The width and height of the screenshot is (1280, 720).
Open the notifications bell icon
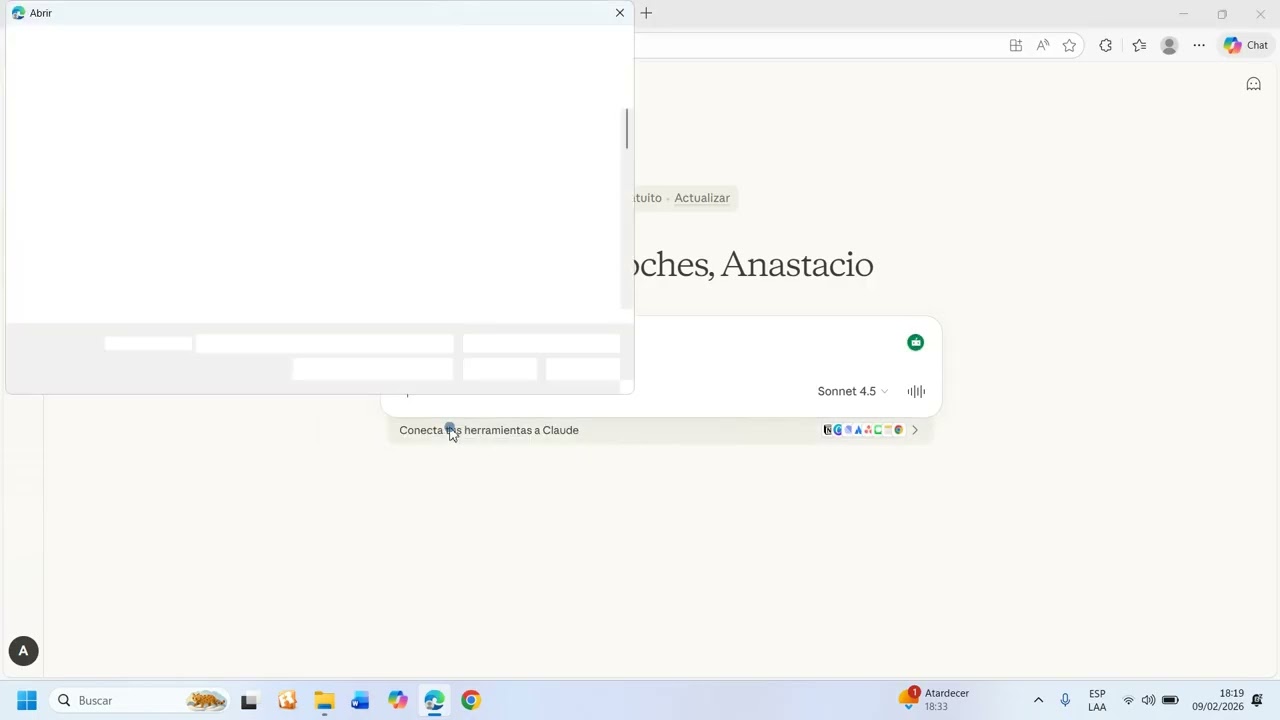pos(1257,700)
